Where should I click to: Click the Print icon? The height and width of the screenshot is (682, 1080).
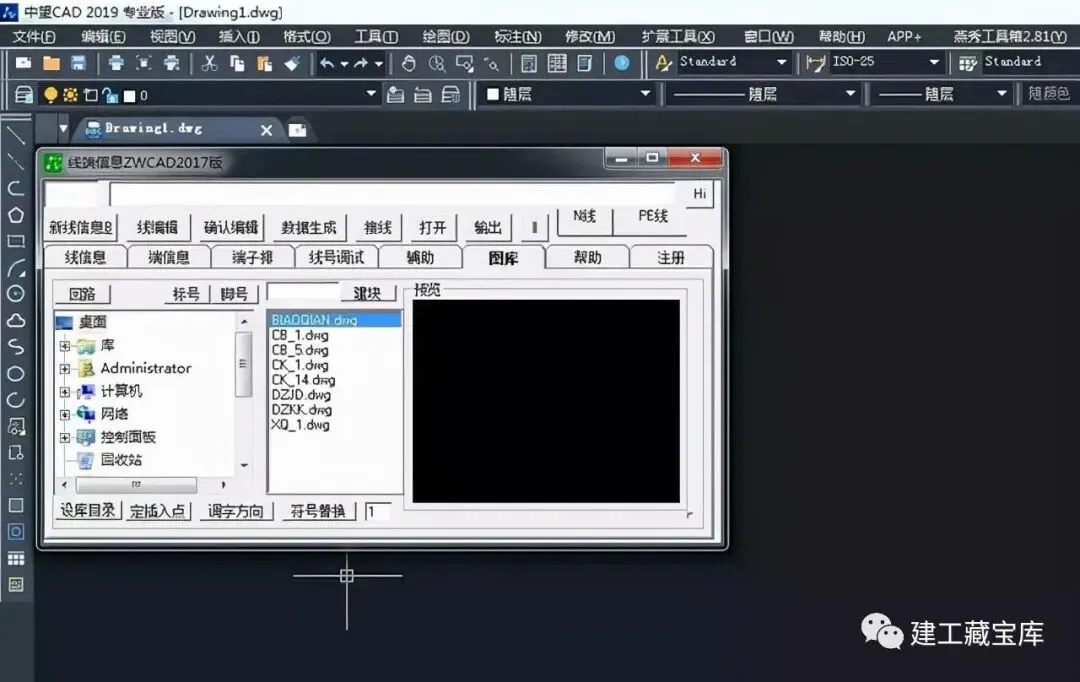(x=116, y=63)
